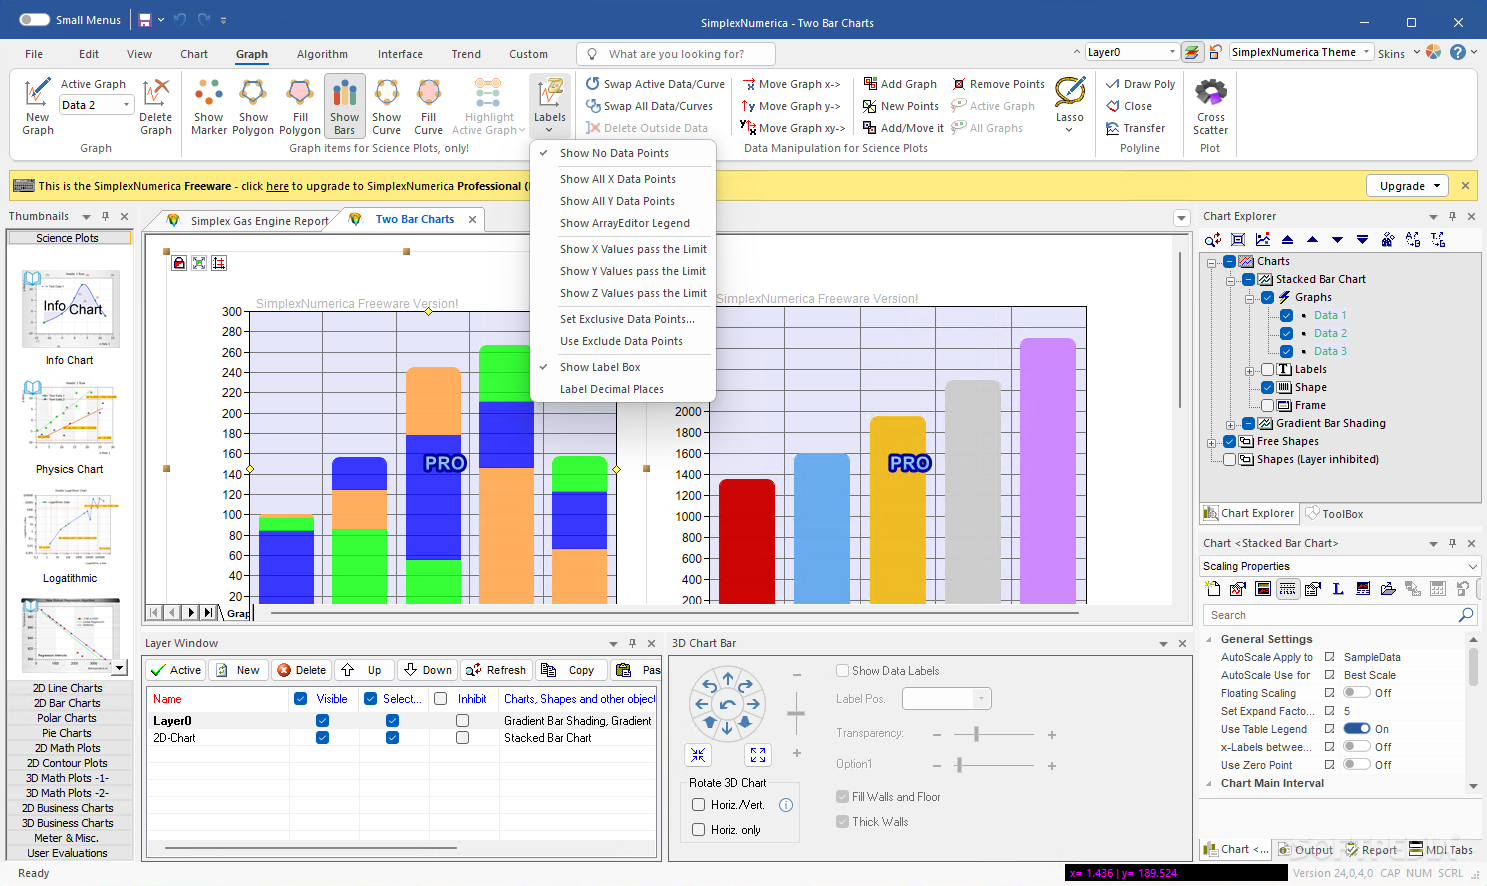Select the Draw Poly tool
The image size is (1487, 886).
tap(1140, 84)
